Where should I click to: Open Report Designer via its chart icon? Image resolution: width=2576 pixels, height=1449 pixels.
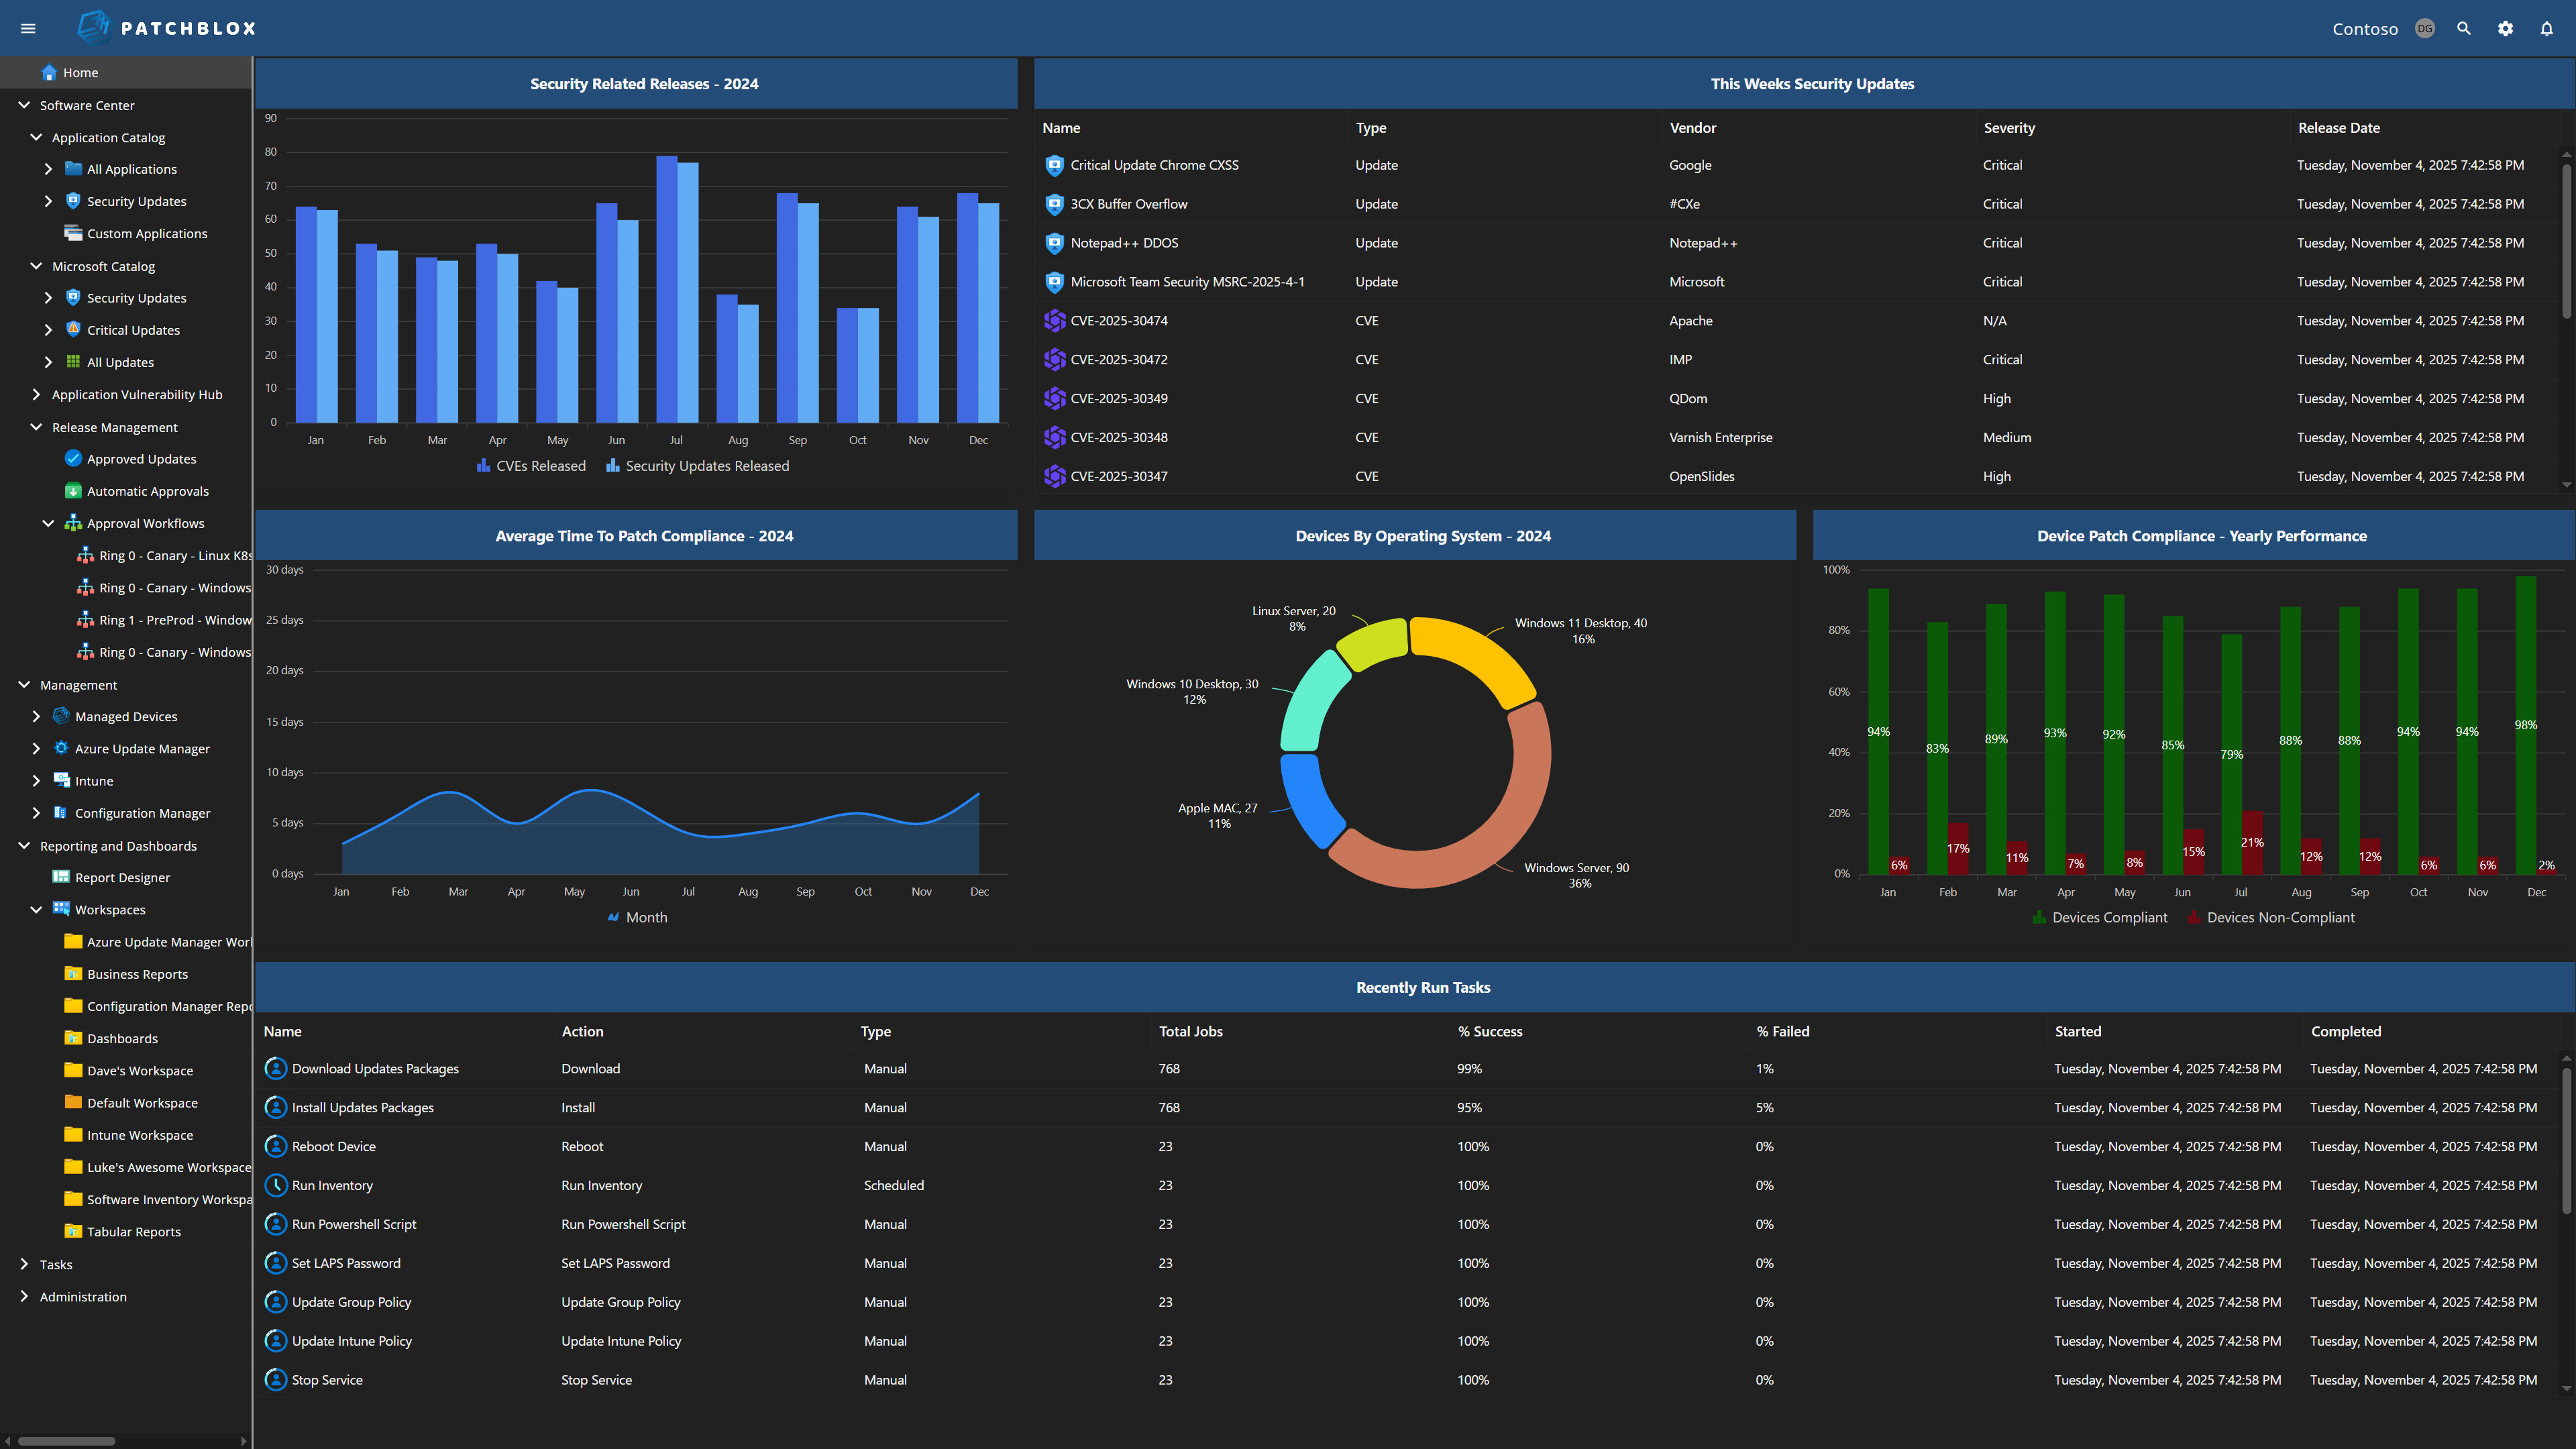click(61, 877)
